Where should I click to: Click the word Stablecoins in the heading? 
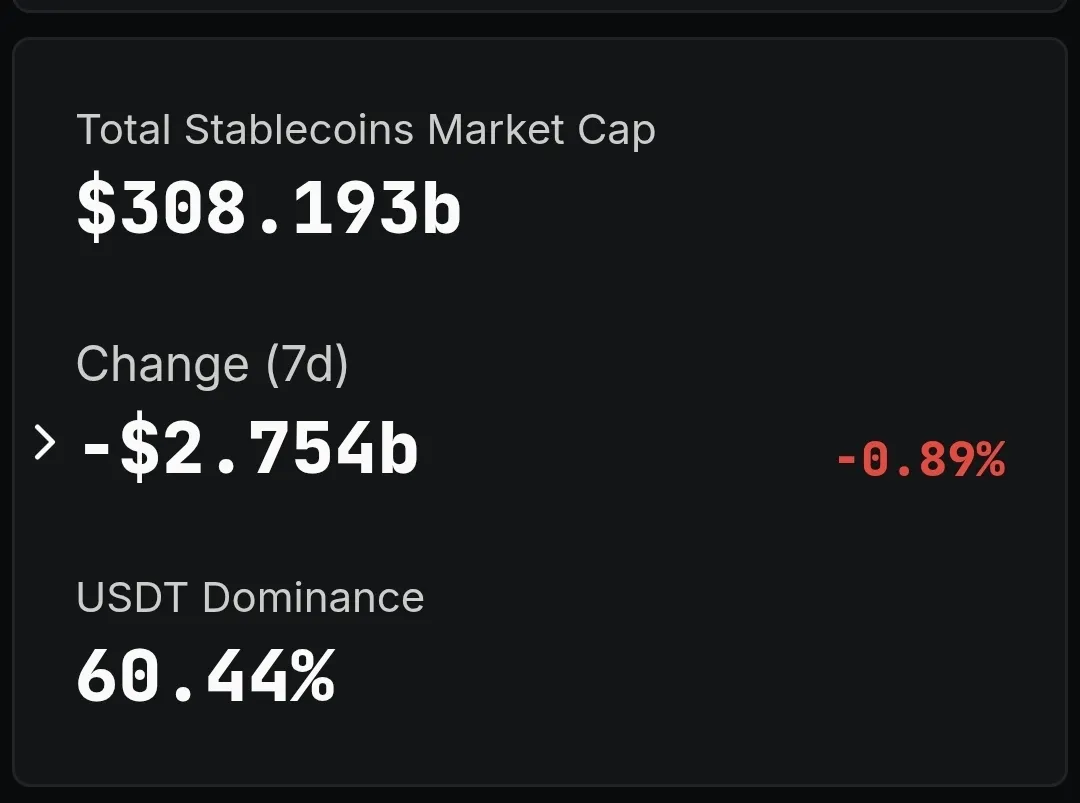(x=300, y=131)
